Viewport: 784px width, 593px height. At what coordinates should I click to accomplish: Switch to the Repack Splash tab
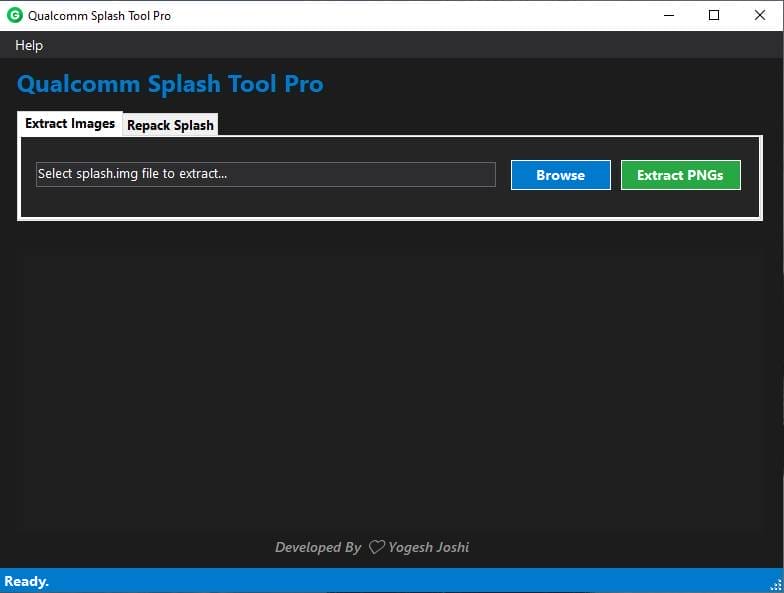pyautogui.click(x=170, y=124)
